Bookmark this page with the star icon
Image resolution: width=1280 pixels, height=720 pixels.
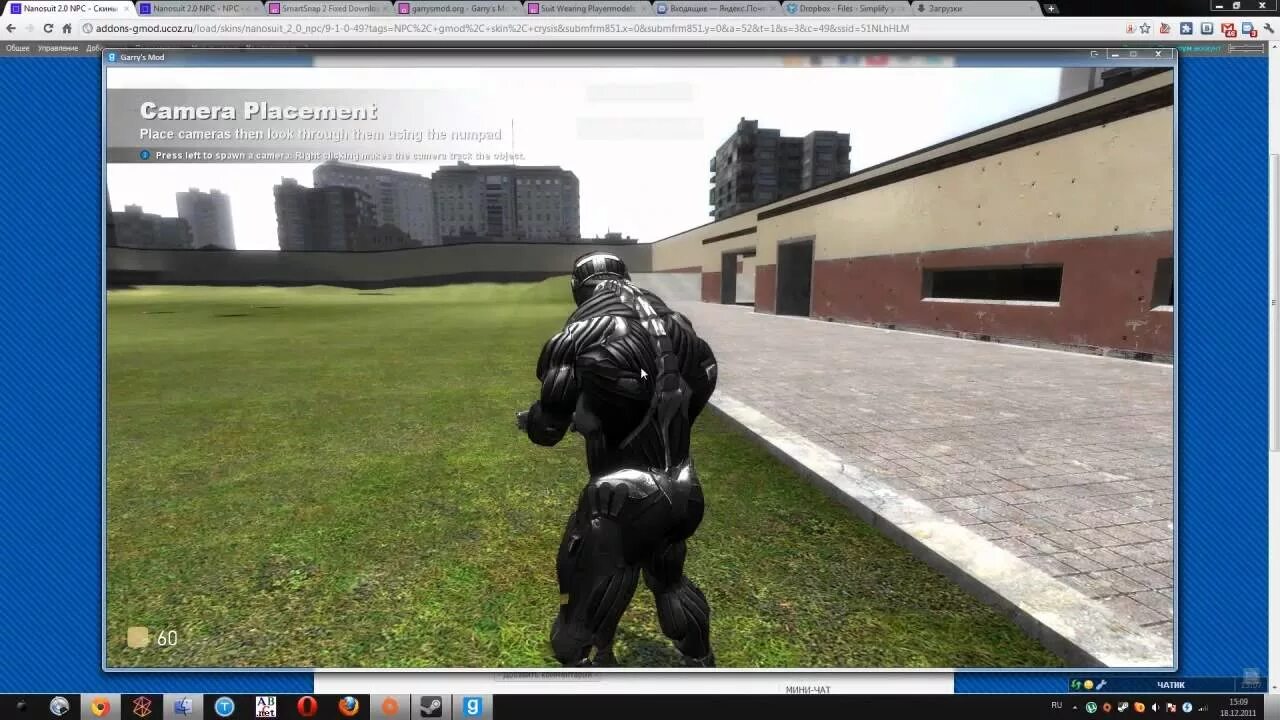1145,28
